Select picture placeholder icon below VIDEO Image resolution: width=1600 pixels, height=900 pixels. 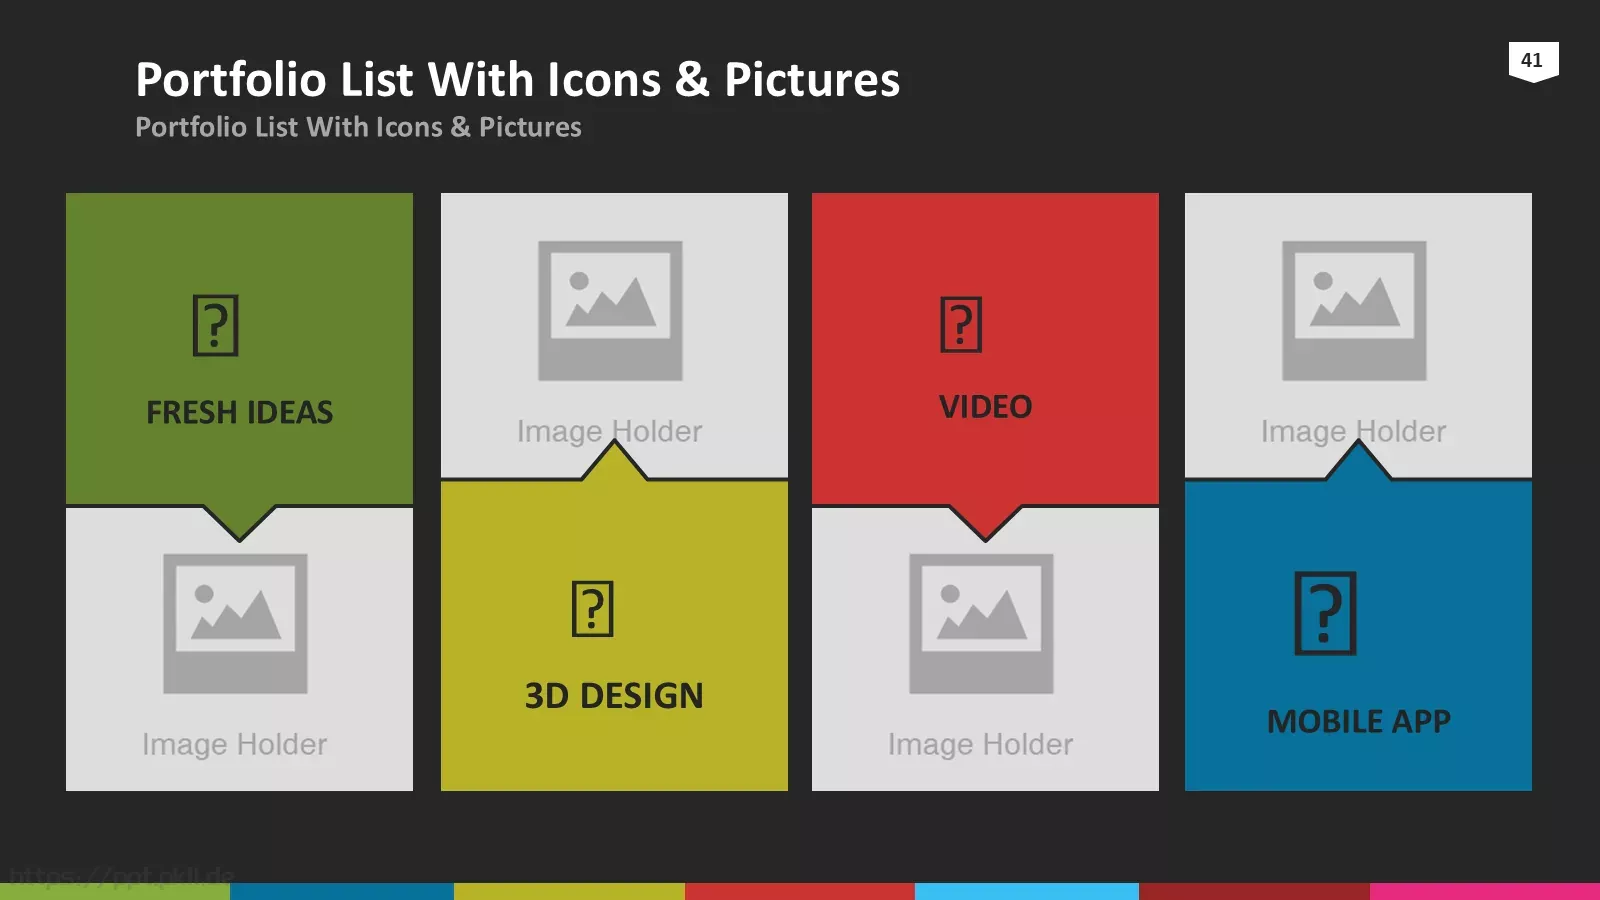(x=981, y=623)
